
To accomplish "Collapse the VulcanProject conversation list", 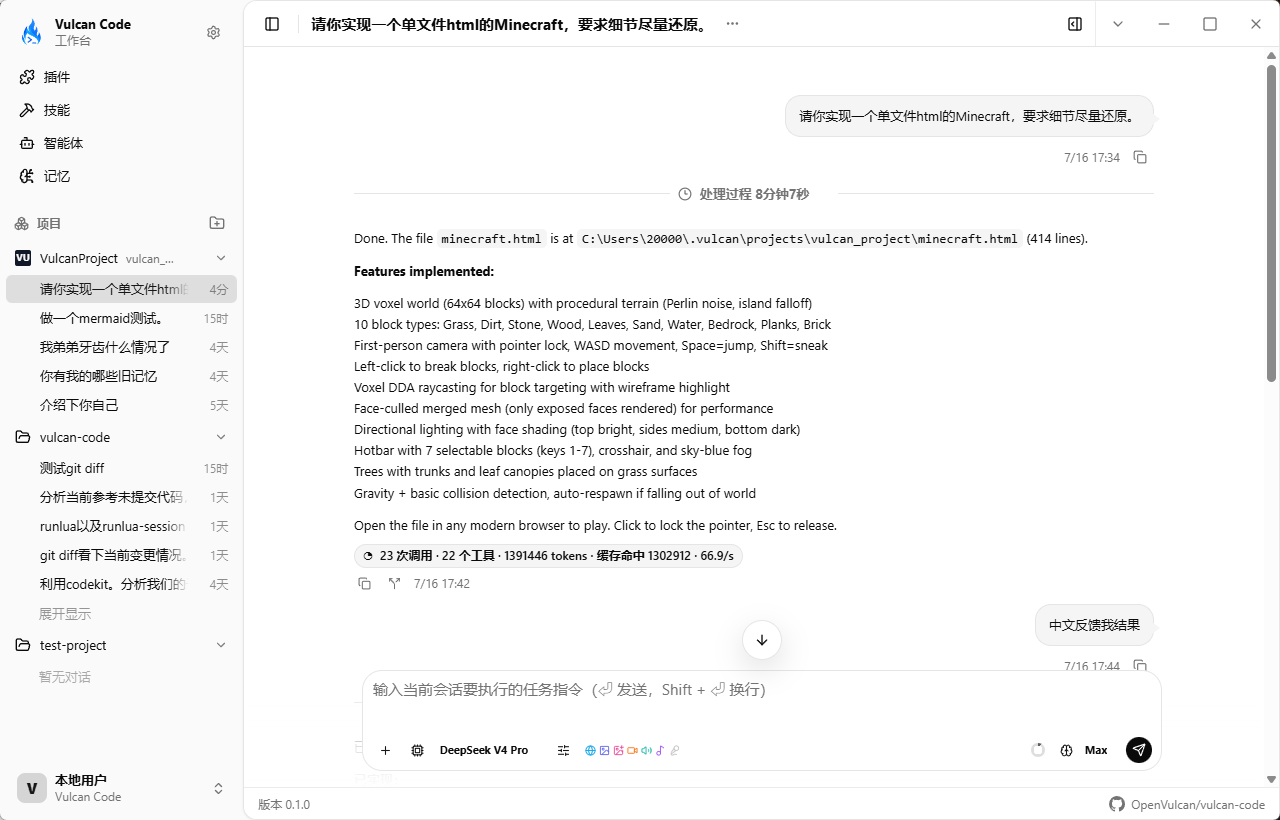I will pos(221,258).
